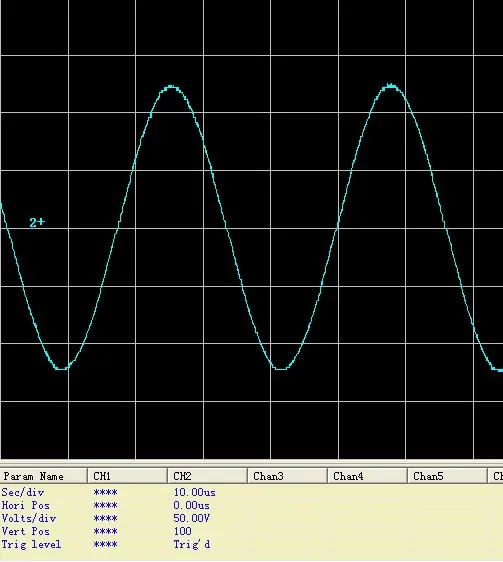Select the 10.00us Sec/div value for CH2
Image resolution: width=503 pixels, height=562 pixels.
coord(195,492)
